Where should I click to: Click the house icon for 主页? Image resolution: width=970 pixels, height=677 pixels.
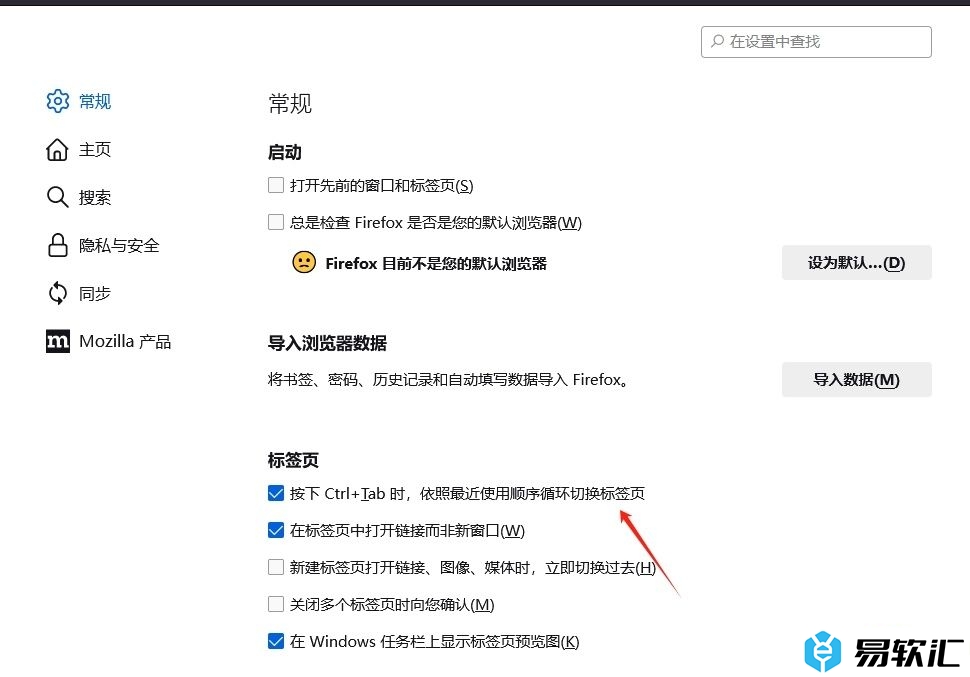coord(57,149)
